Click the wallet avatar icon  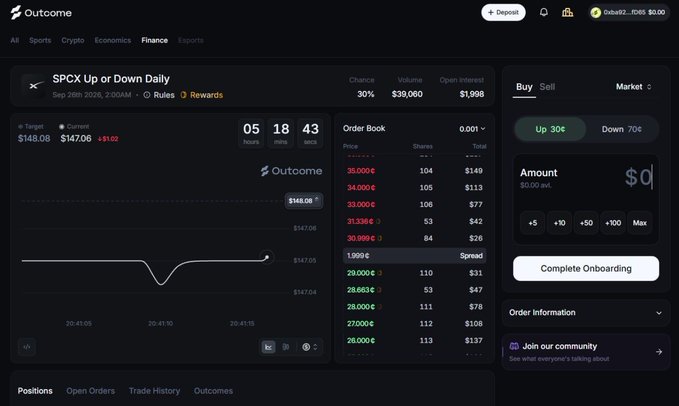click(x=596, y=13)
